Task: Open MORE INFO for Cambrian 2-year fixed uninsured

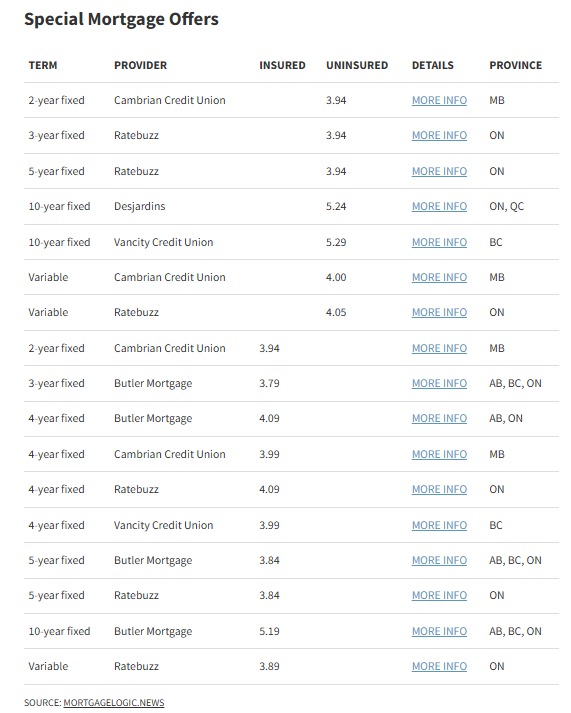Action: [439, 100]
